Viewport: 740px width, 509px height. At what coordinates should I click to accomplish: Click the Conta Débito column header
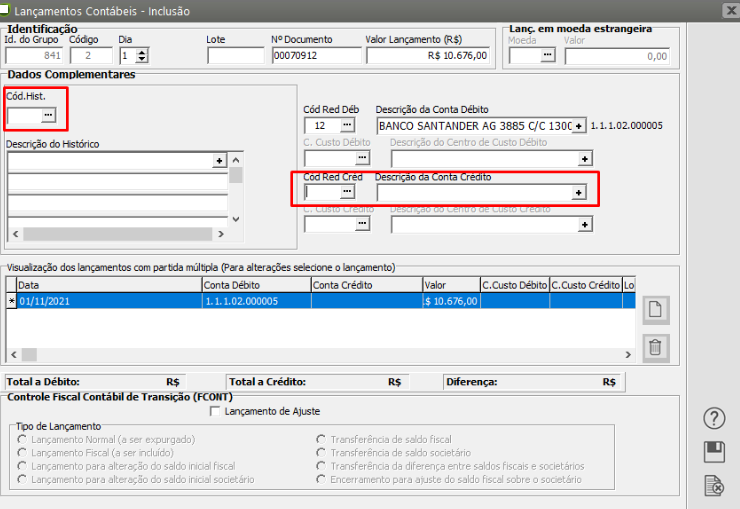[x=255, y=285]
